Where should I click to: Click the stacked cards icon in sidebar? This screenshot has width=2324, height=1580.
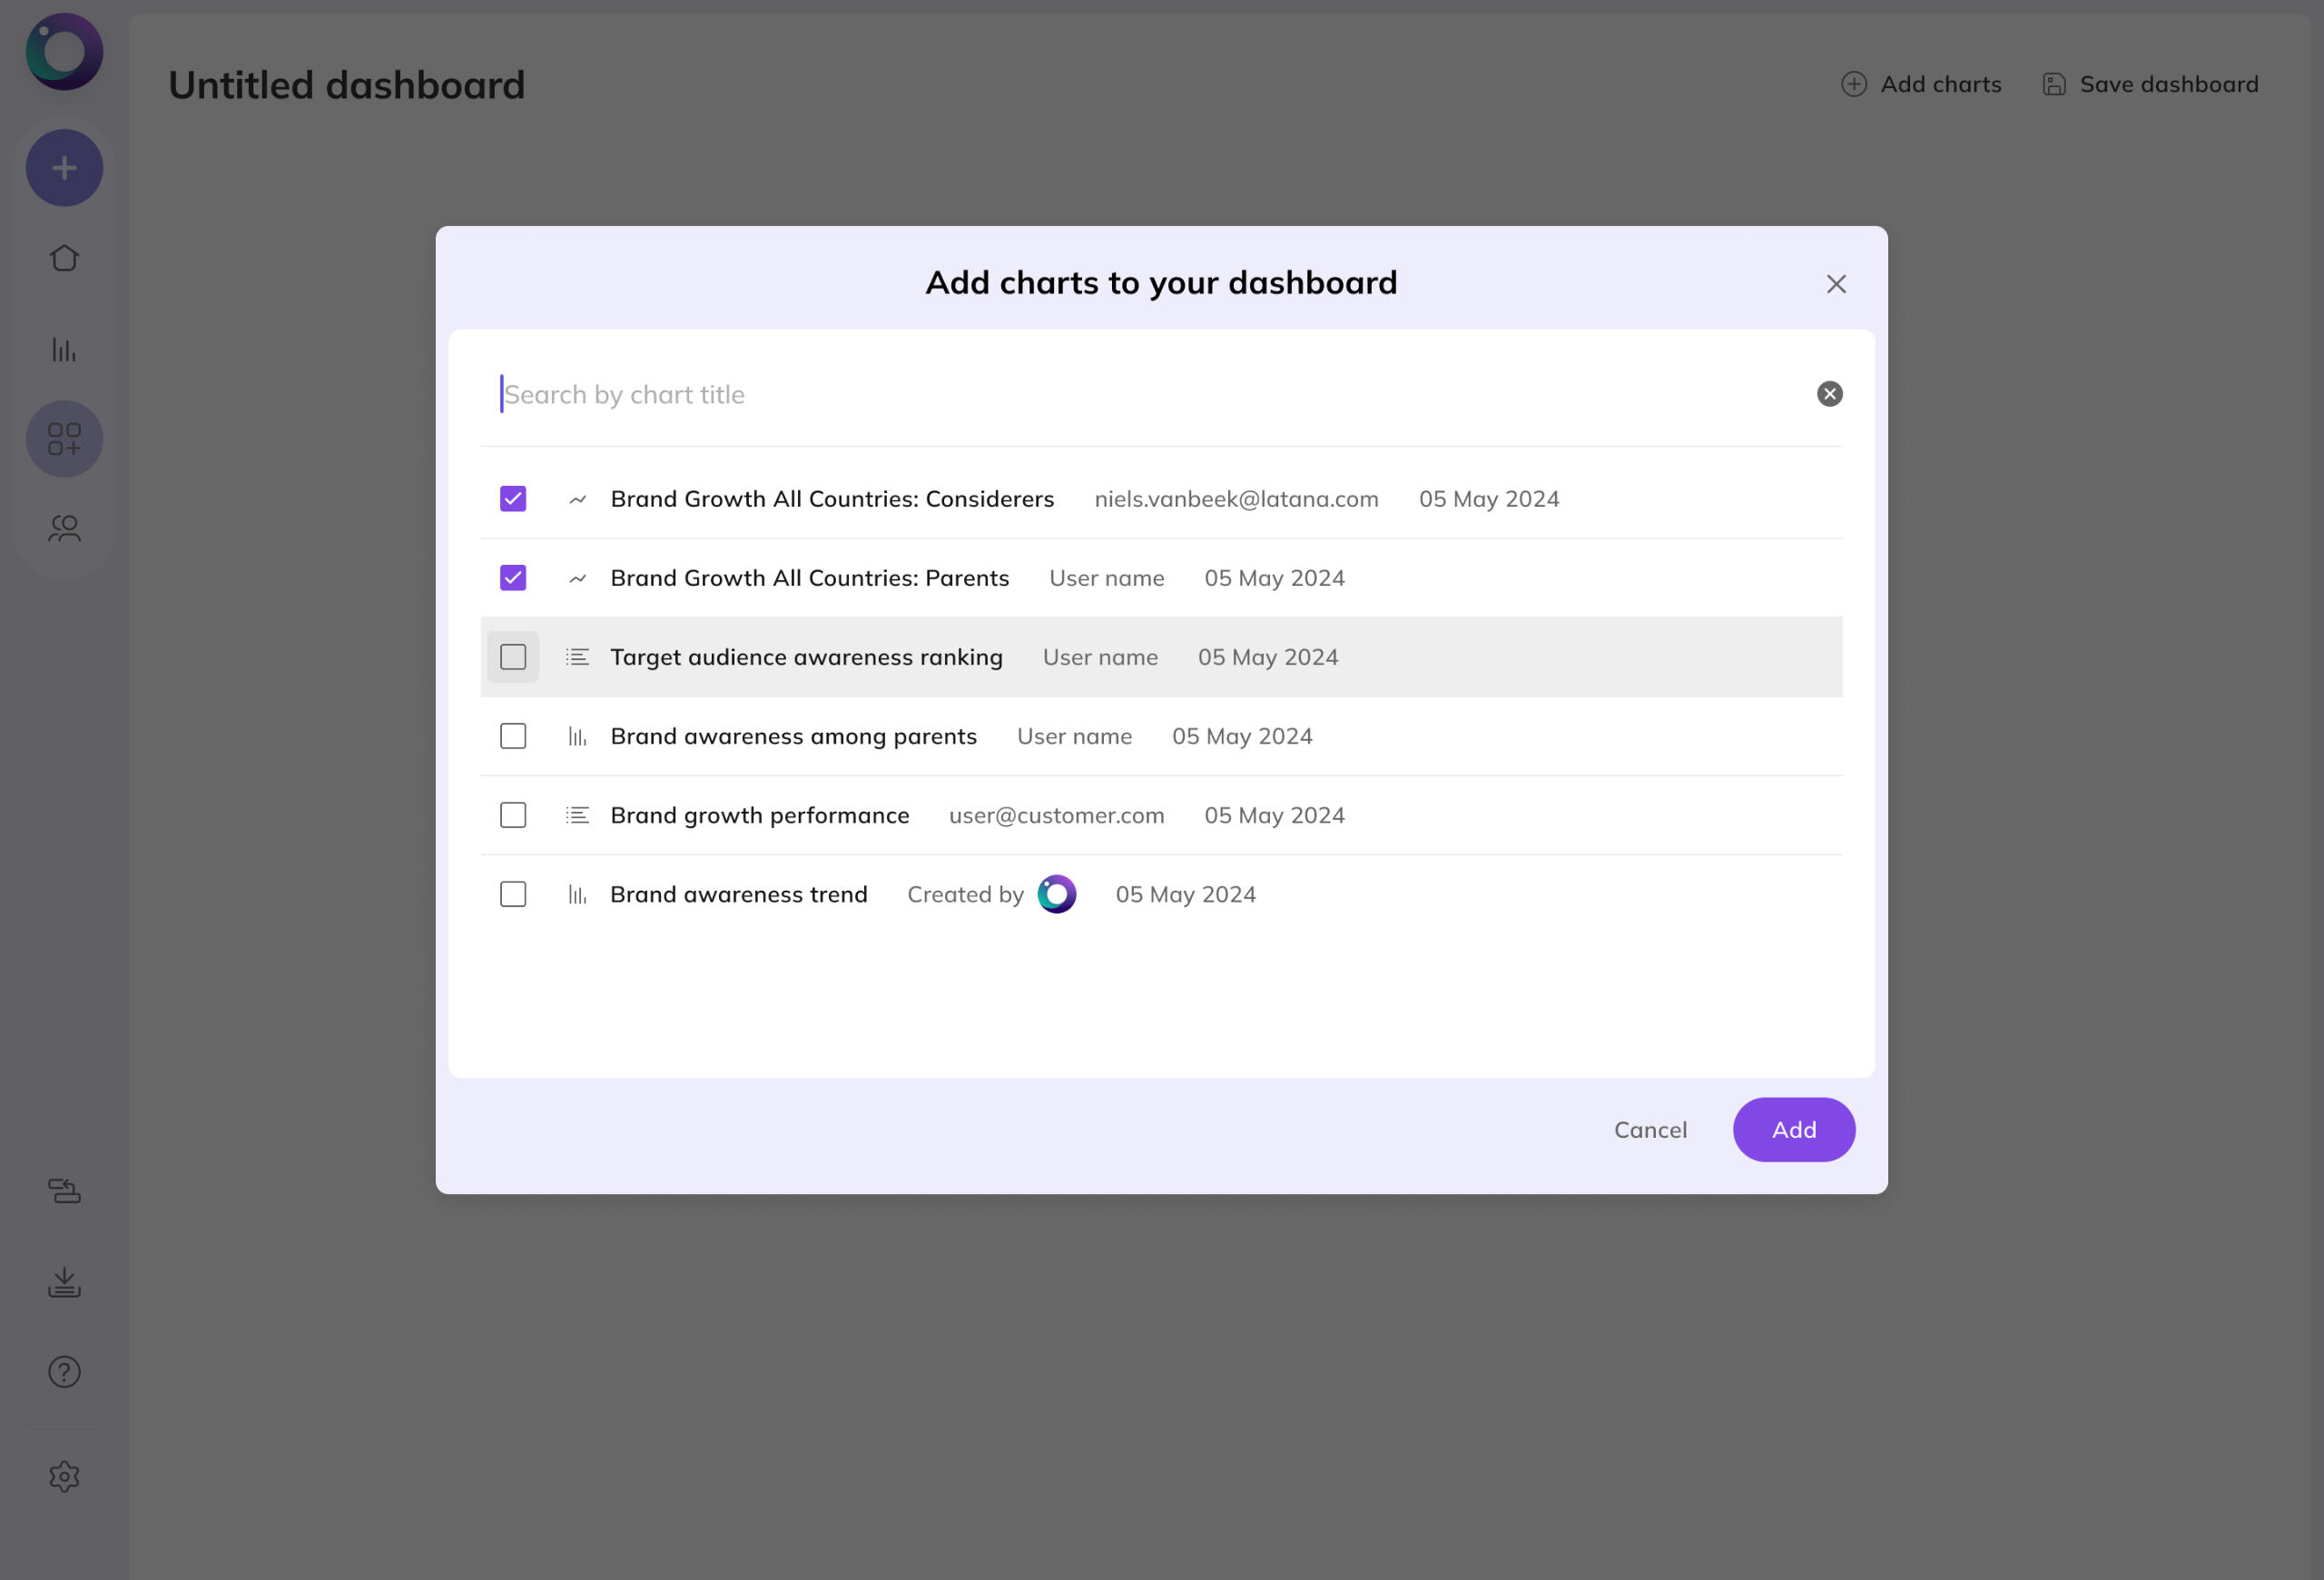coord(64,1191)
